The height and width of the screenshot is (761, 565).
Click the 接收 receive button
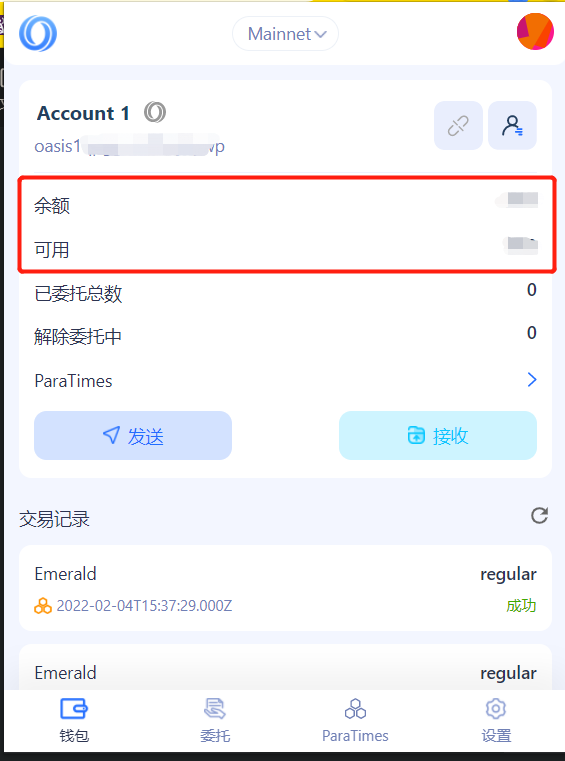(x=438, y=435)
